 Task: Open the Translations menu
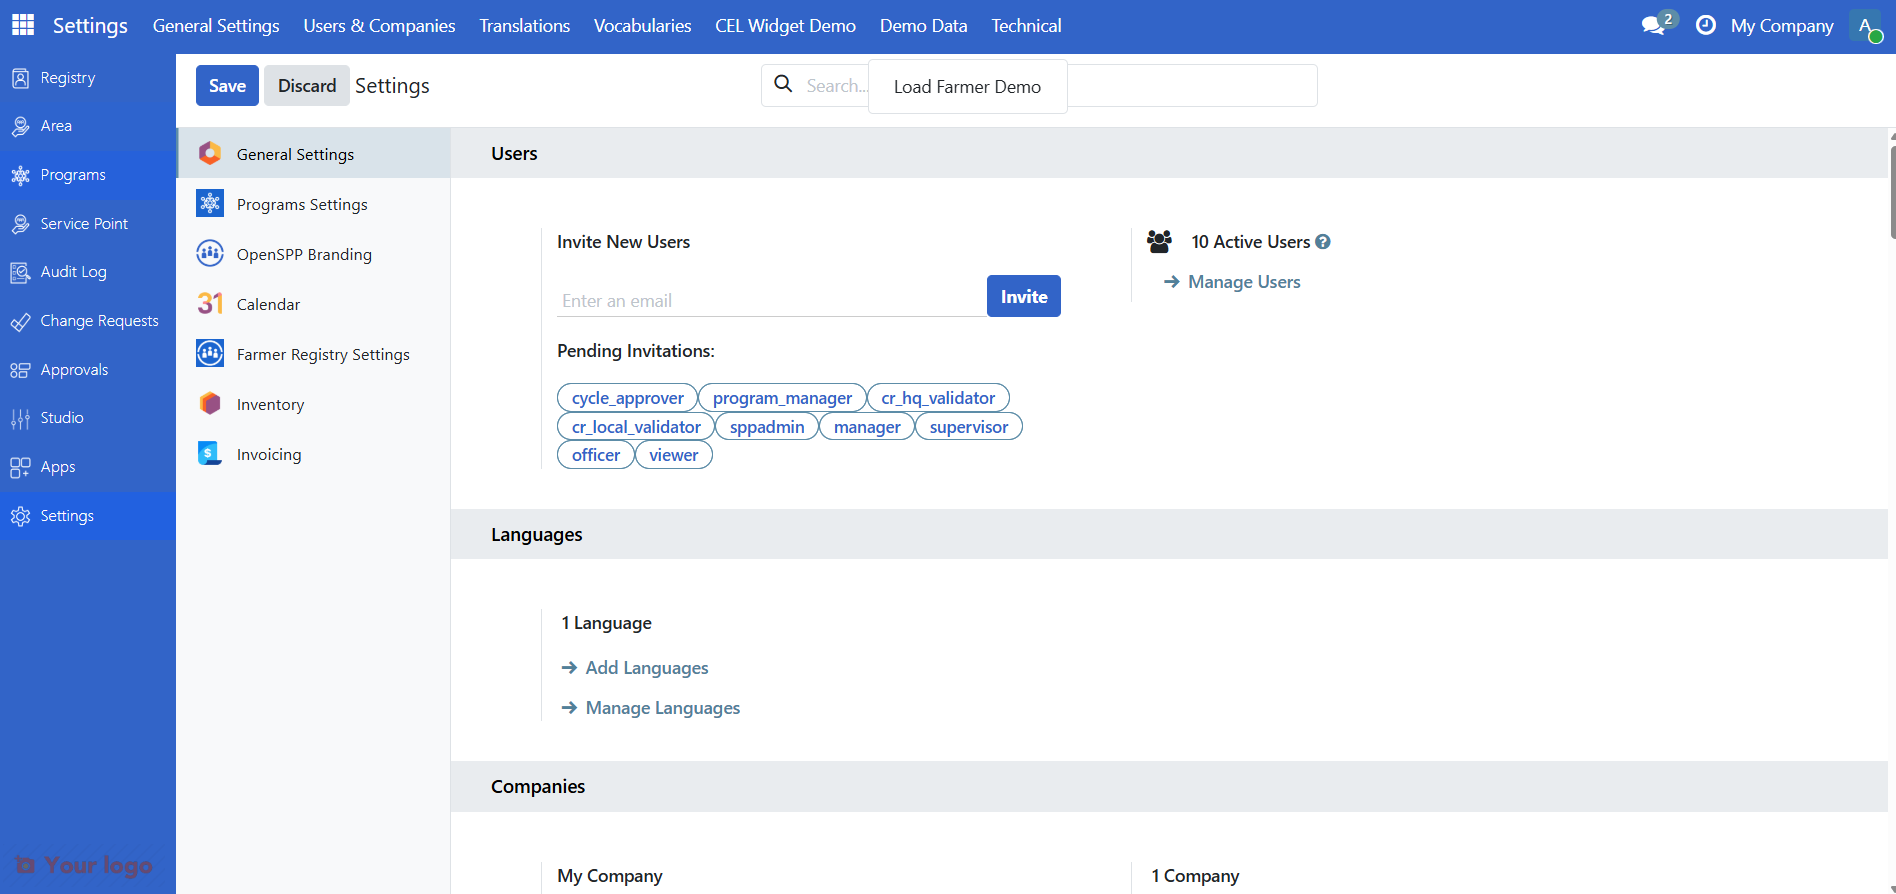[525, 26]
